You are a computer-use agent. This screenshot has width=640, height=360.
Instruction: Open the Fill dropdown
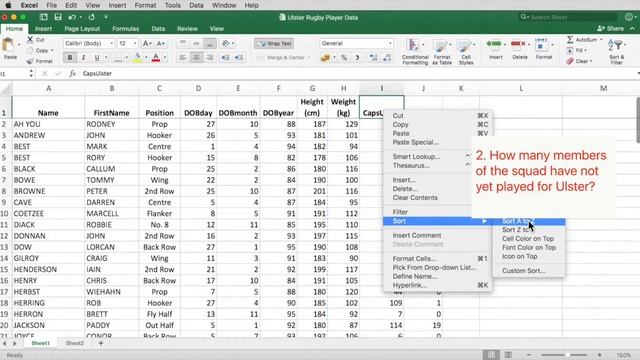tap(576, 51)
